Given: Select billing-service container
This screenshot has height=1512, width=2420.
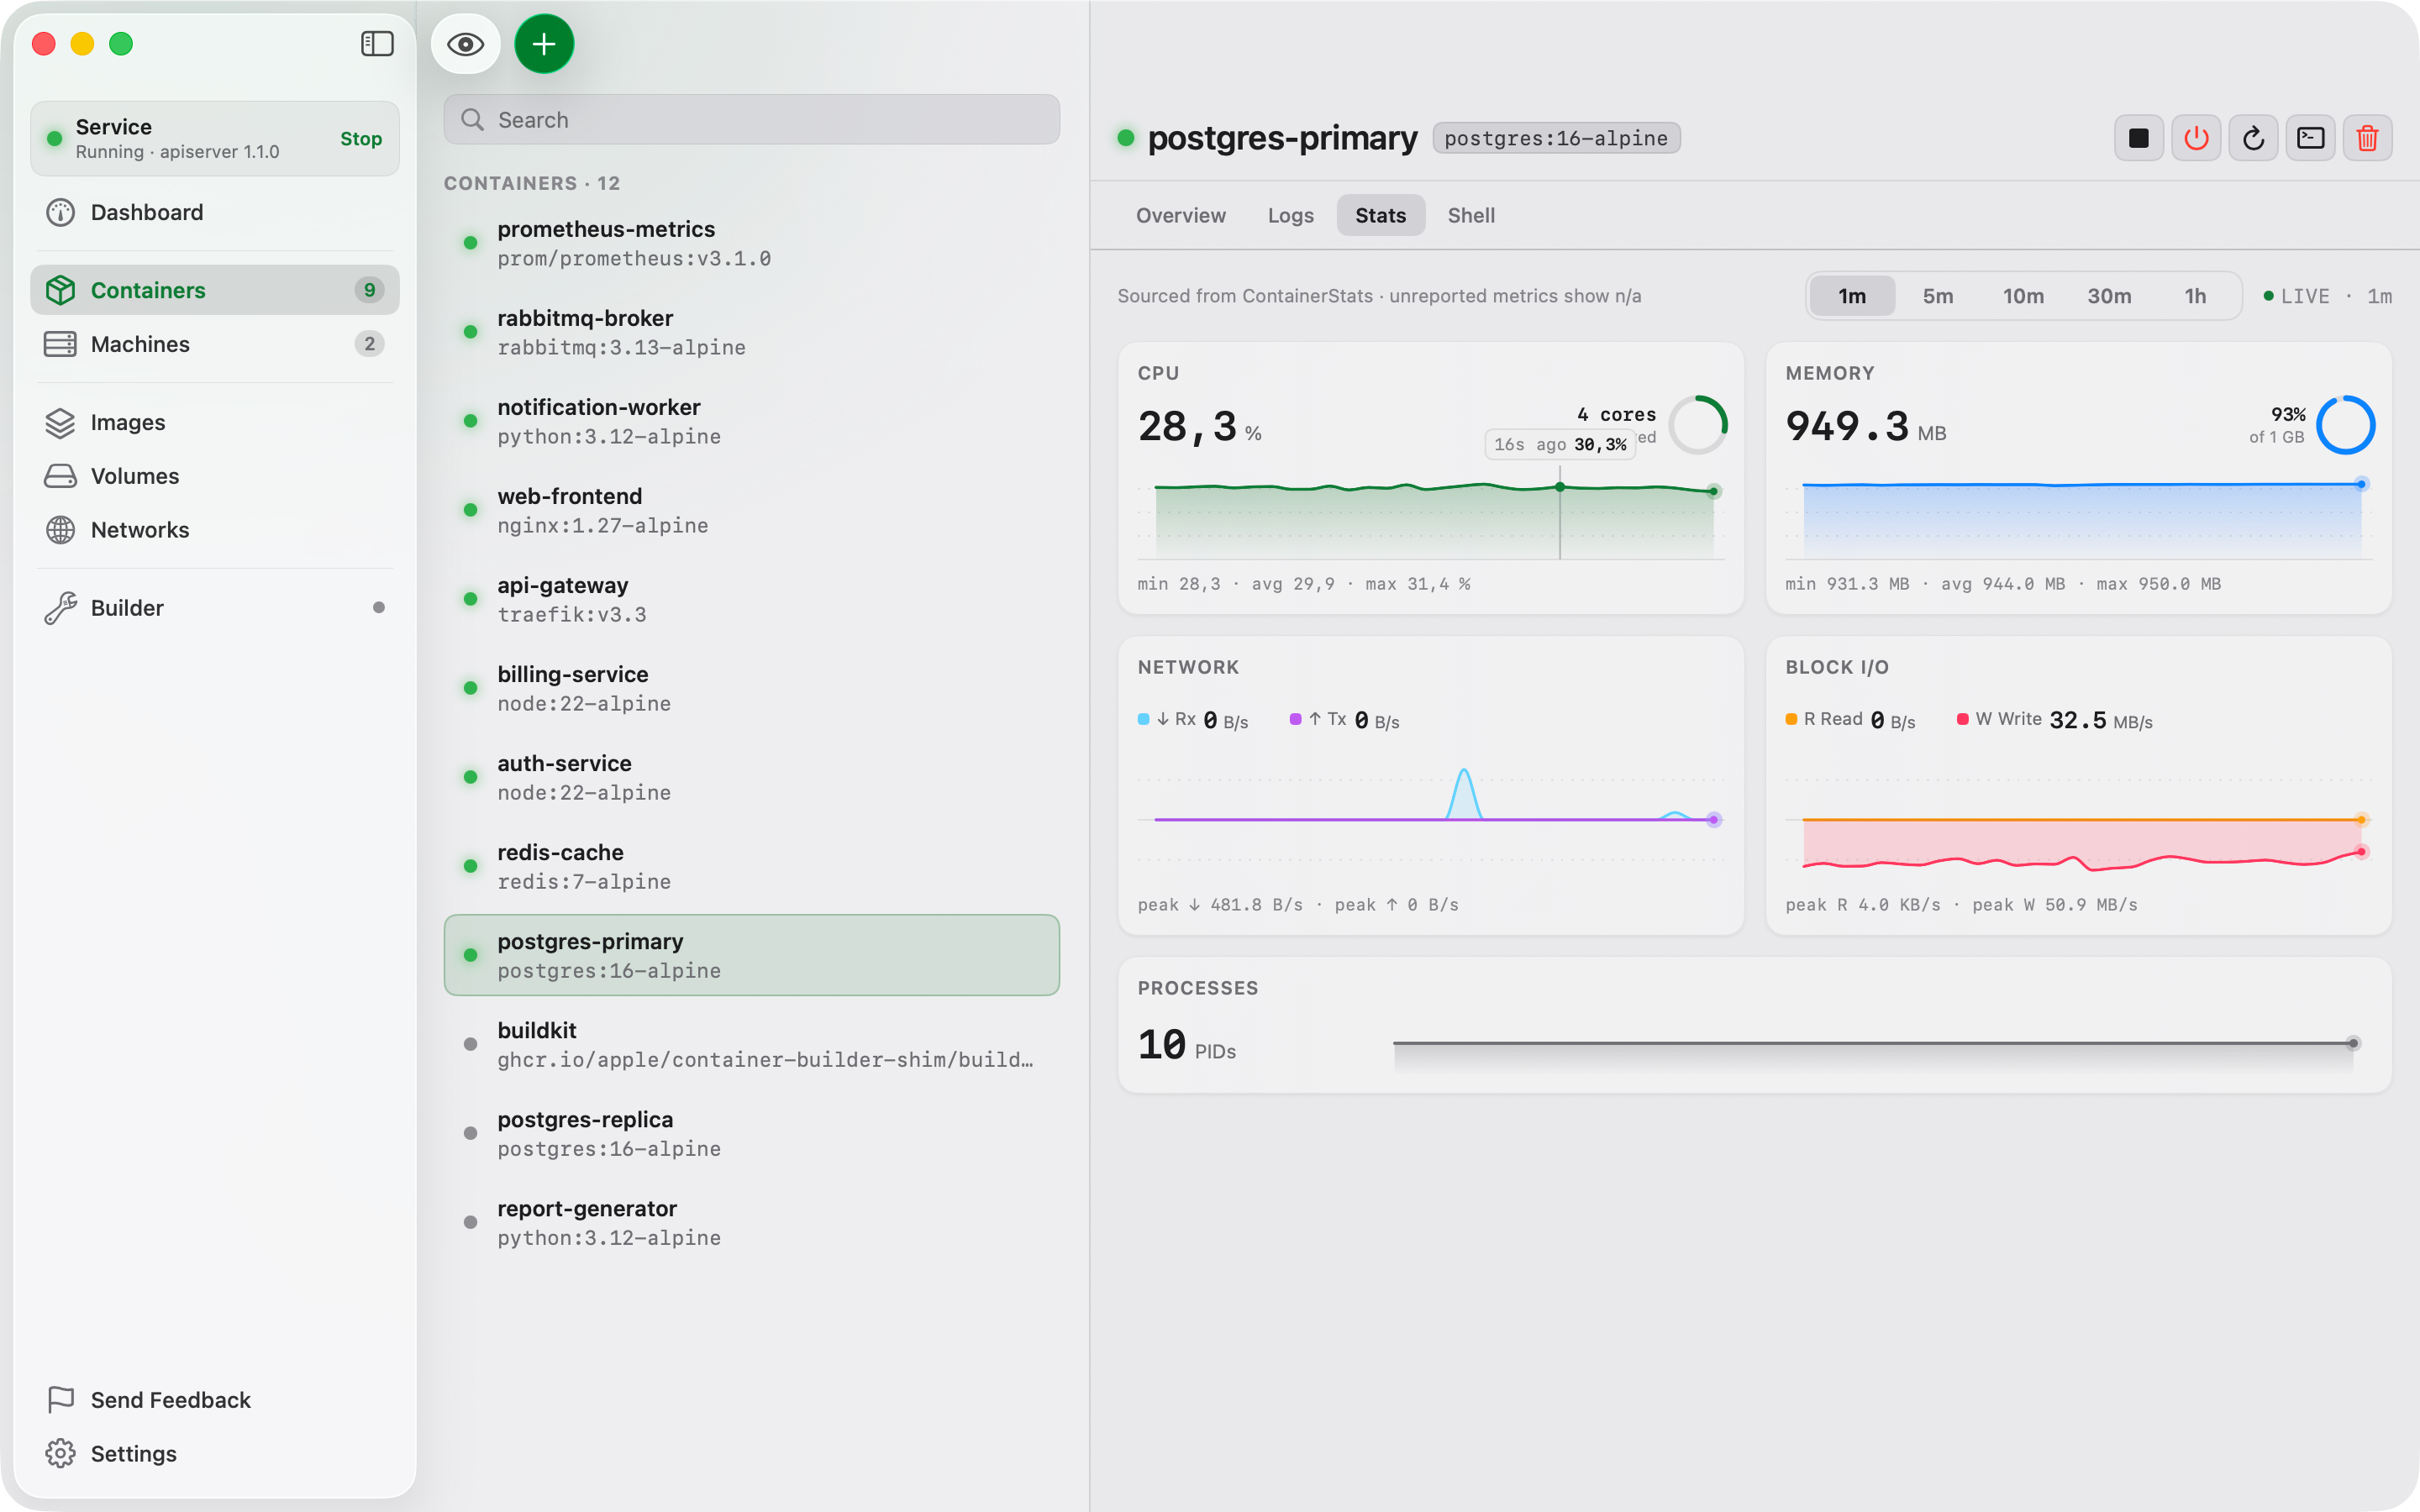Looking at the screenshot, I should [752, 688].
